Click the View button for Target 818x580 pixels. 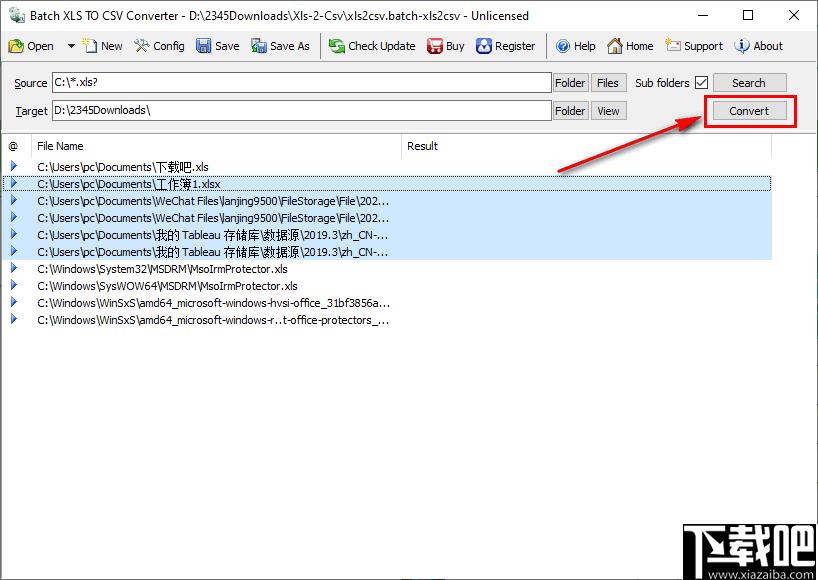tap(608, 111)
